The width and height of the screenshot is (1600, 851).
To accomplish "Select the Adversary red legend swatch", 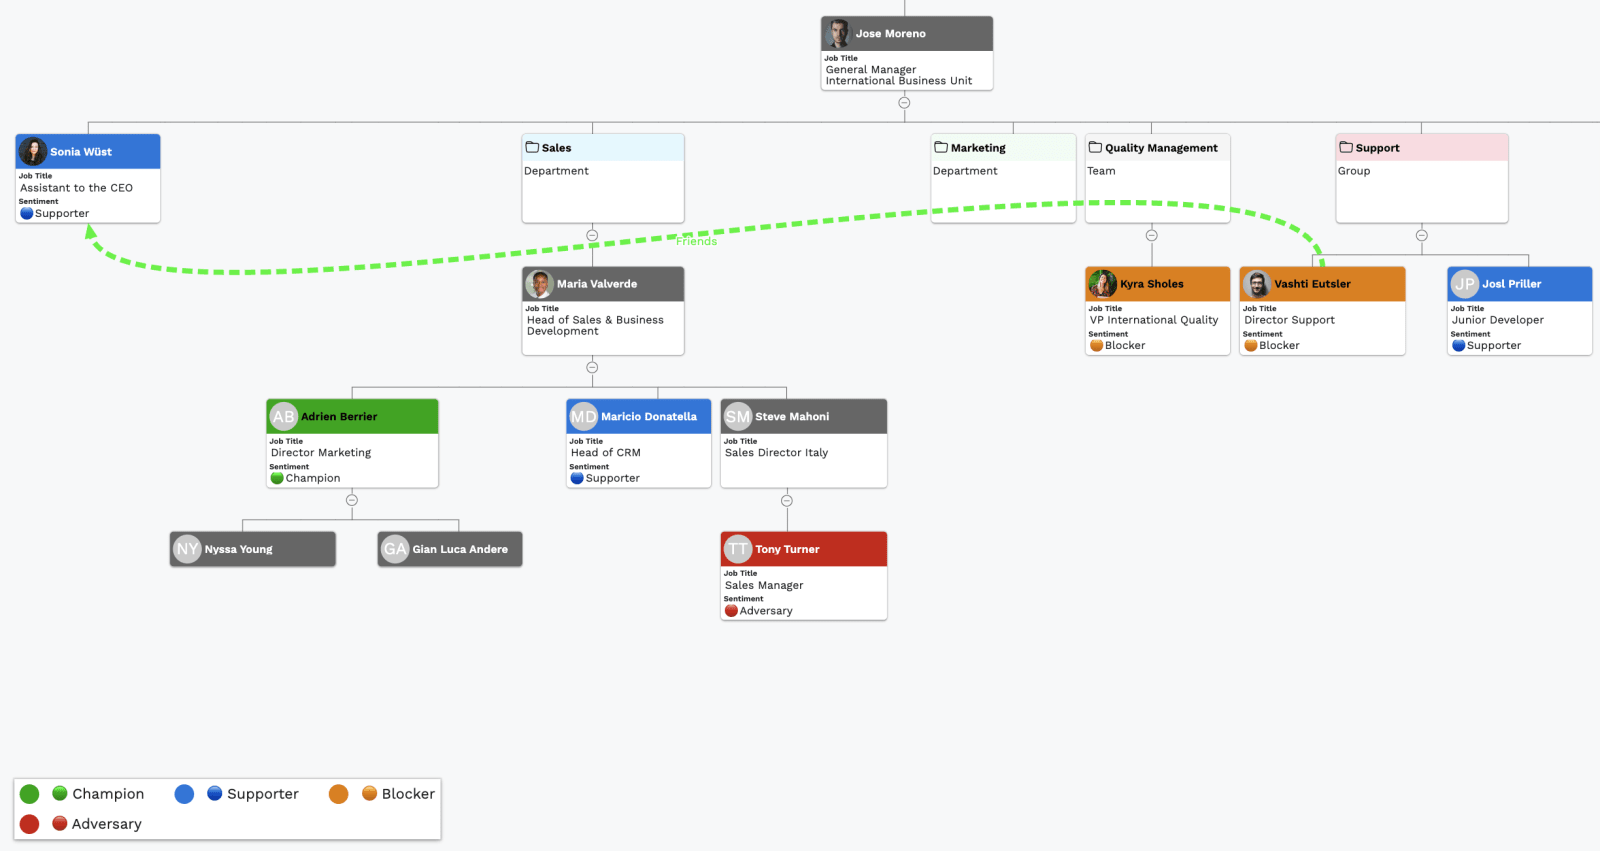I will pos(29,823).
